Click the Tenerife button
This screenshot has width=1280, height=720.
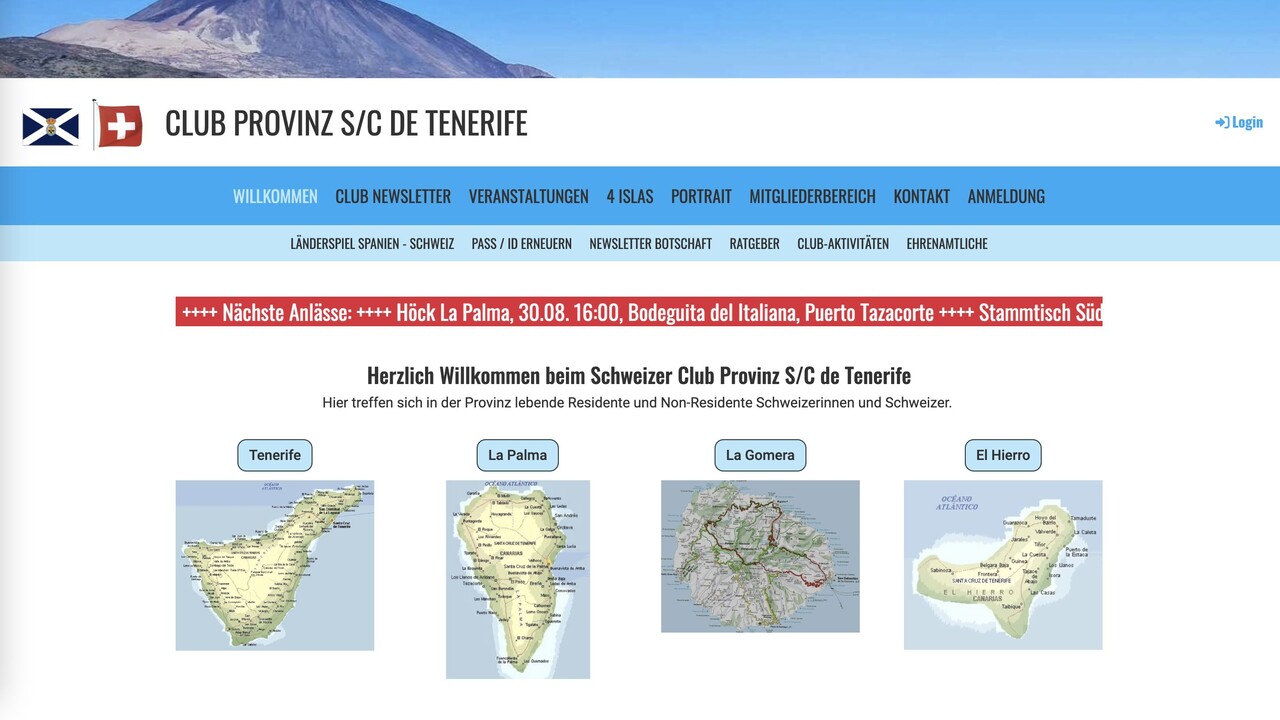click(275, 455)
